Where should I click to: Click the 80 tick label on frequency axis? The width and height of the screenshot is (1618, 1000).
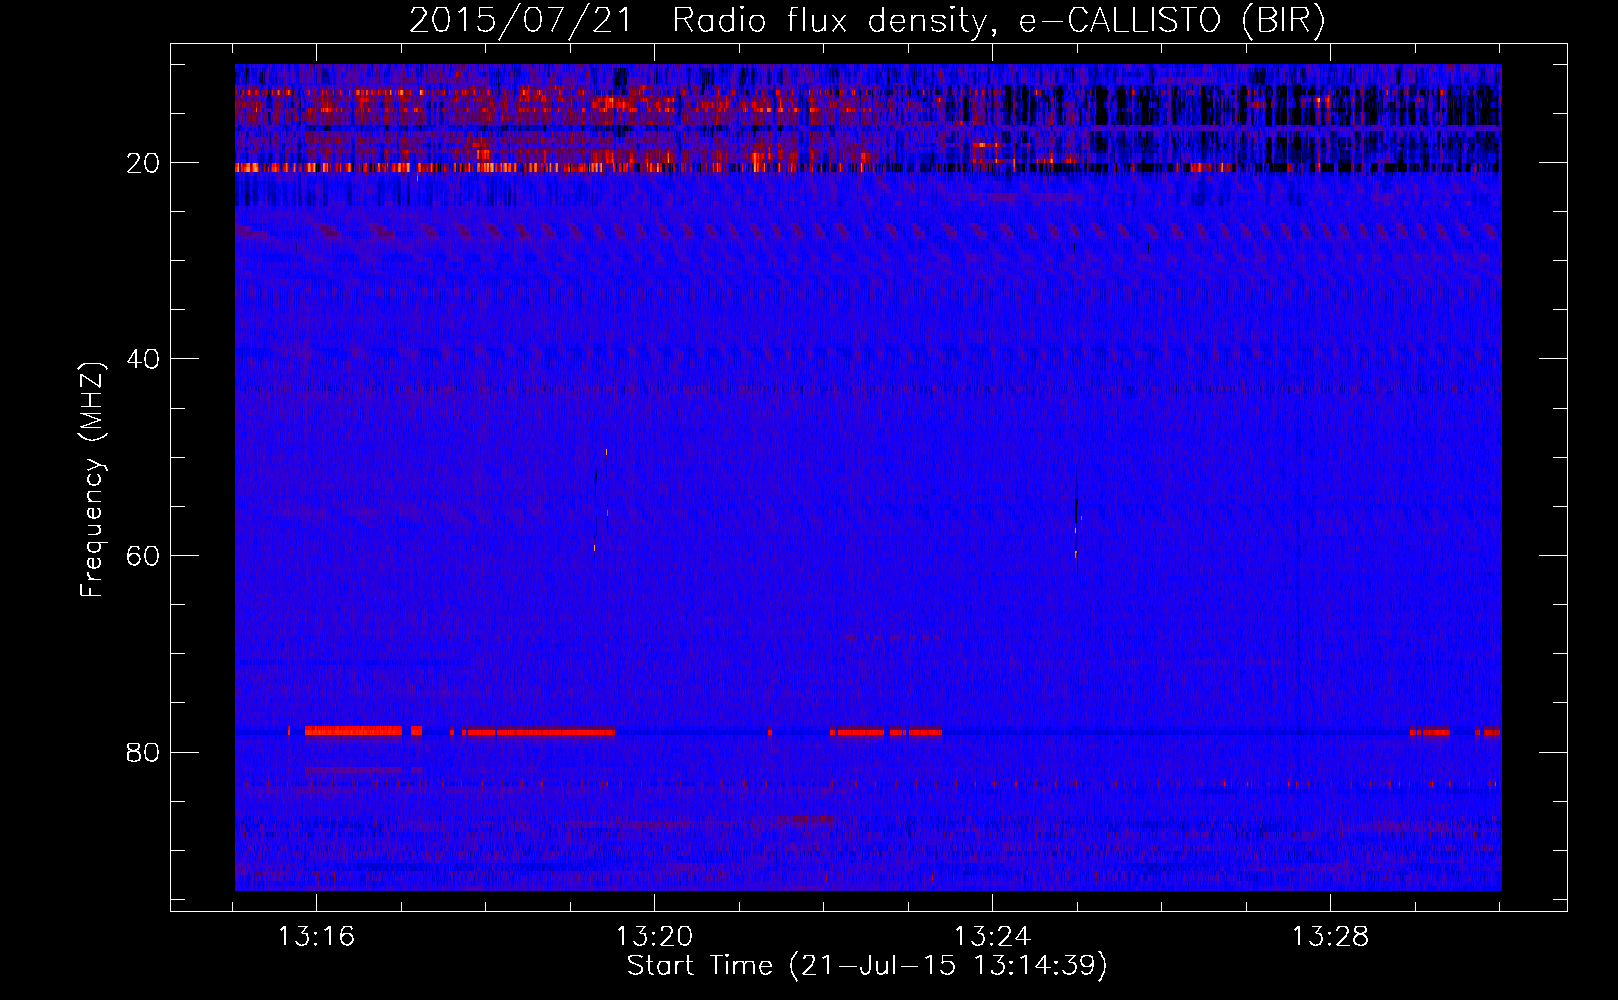[144, 752]
